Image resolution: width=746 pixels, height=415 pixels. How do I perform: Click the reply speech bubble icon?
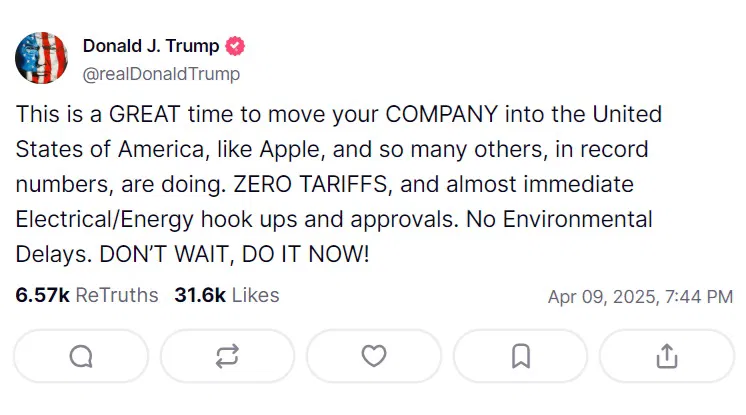[x=81, y=356]
